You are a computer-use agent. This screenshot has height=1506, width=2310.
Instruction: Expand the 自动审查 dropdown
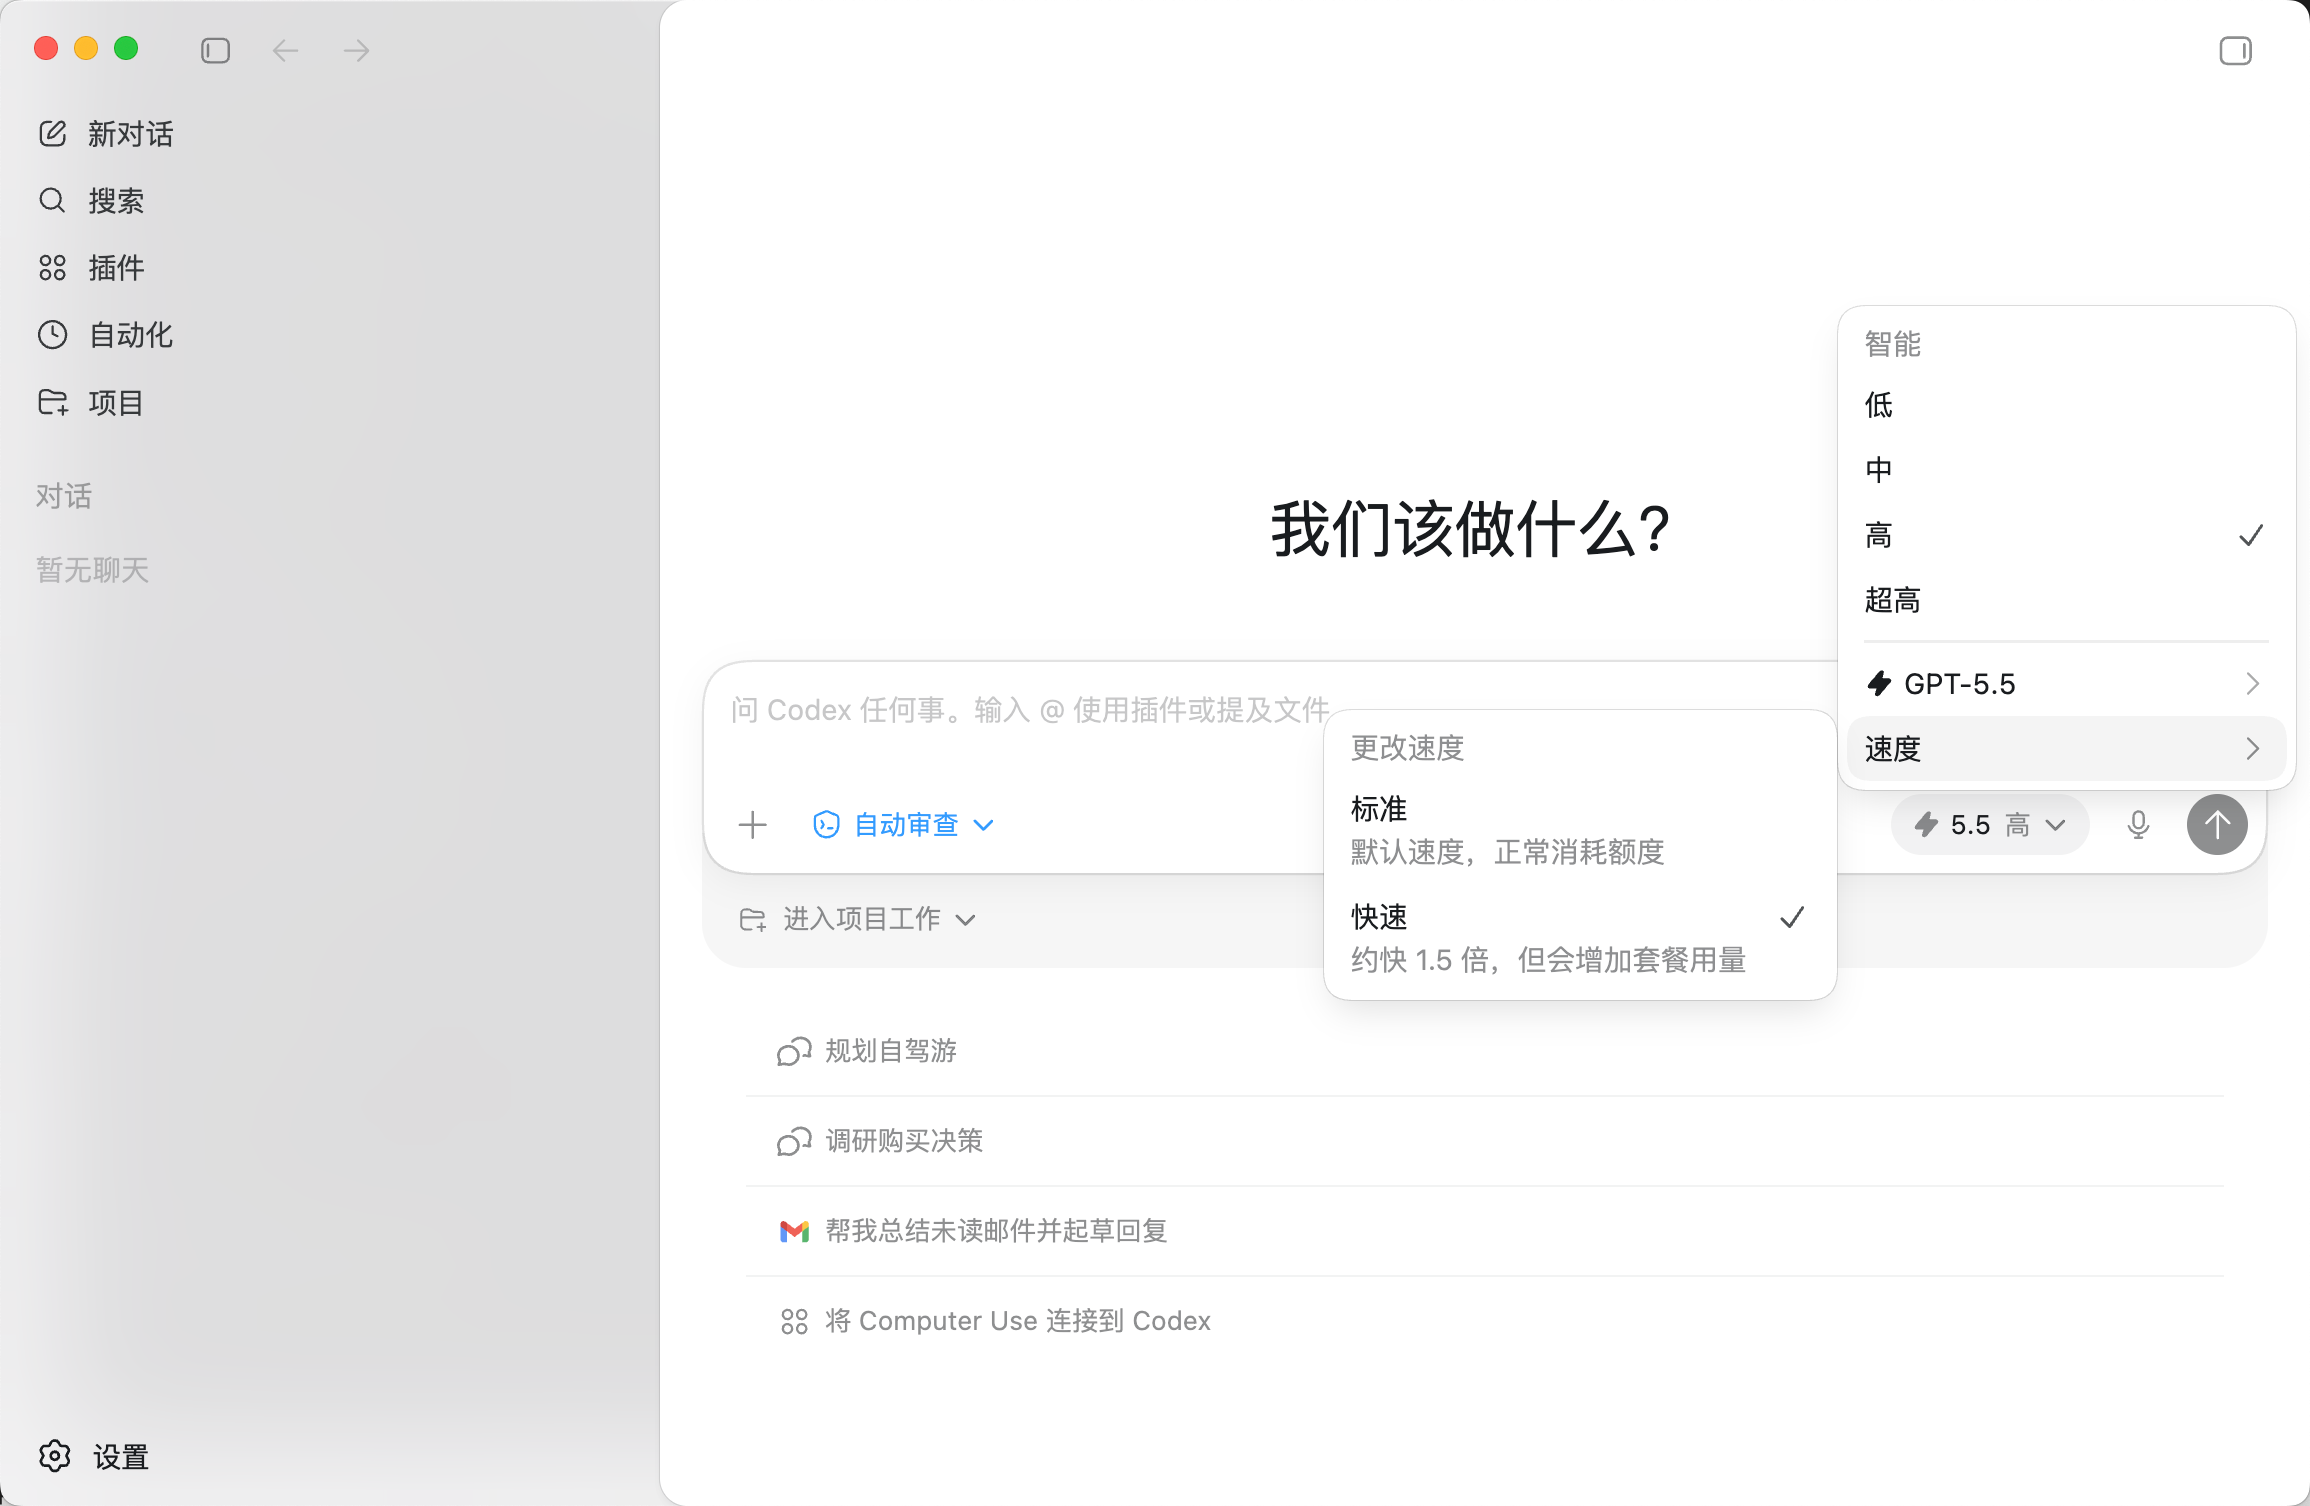pos(904,825)
